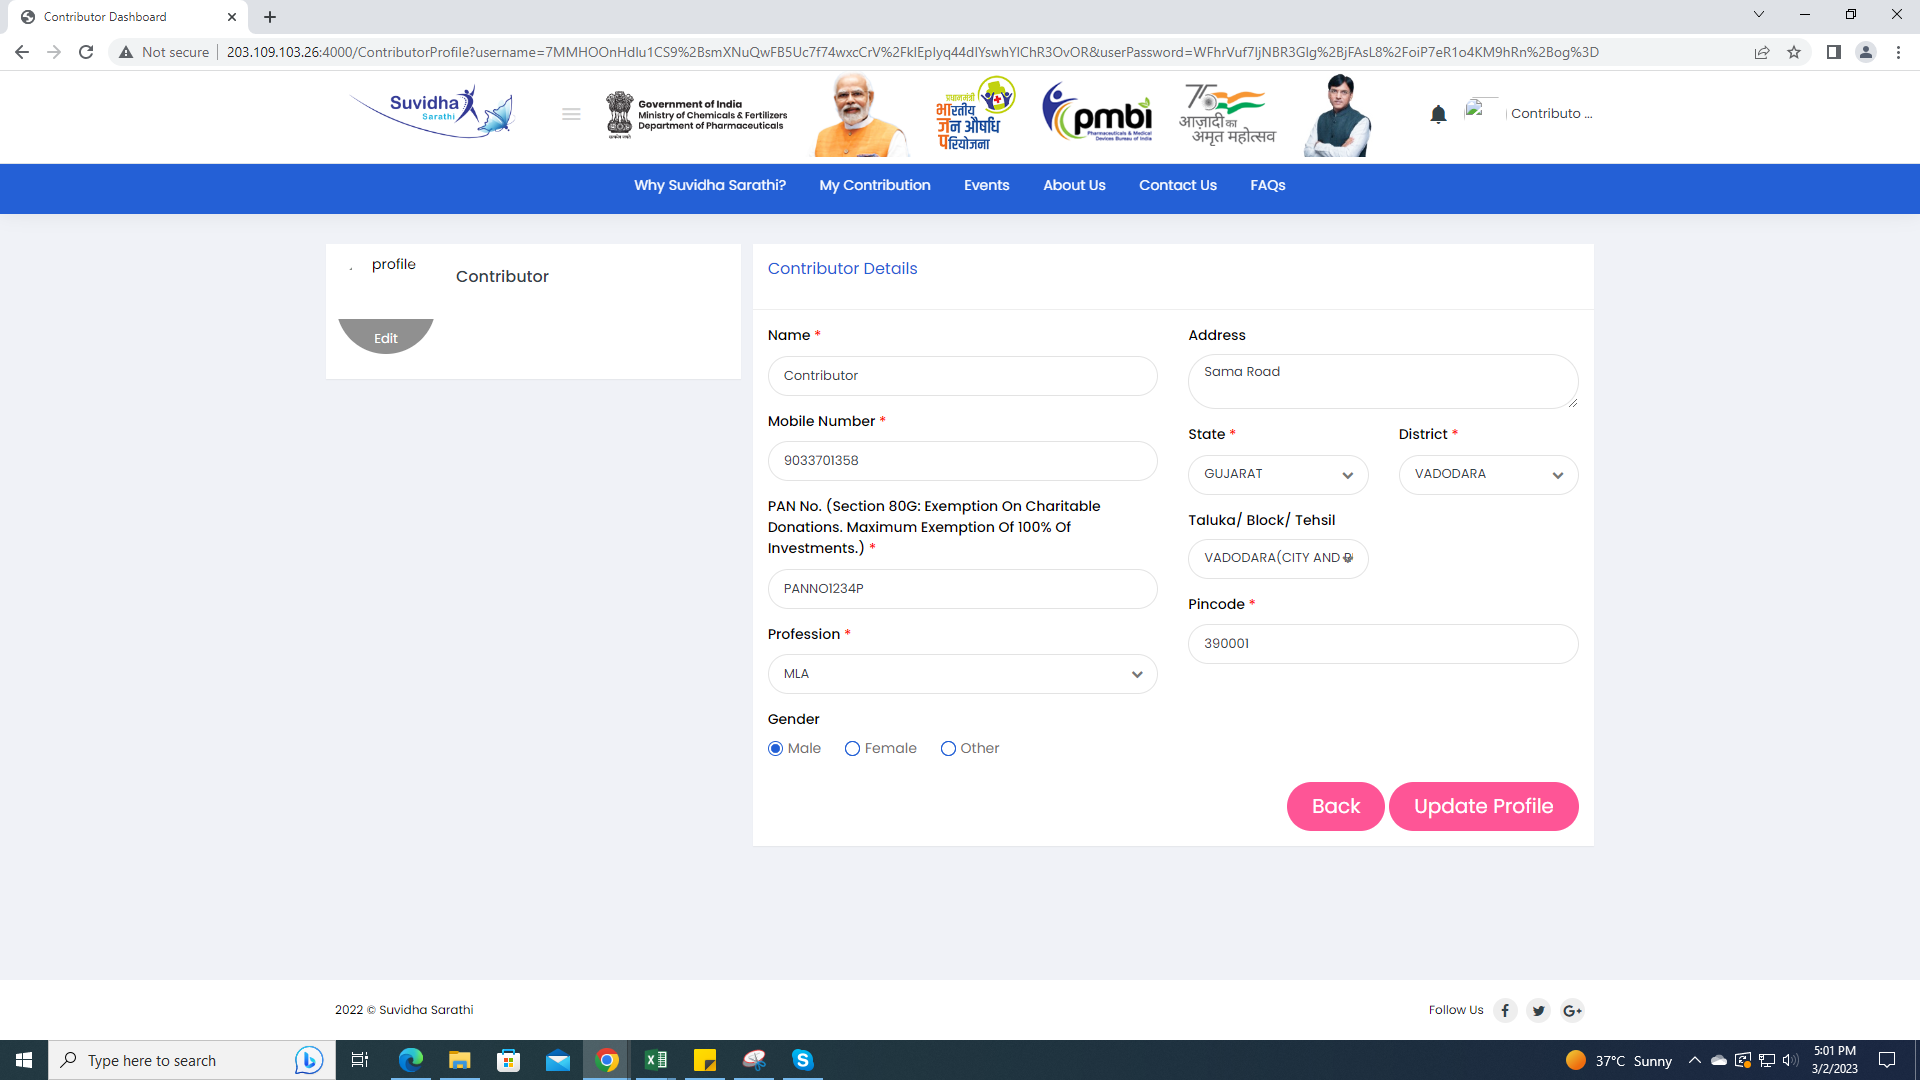Open Facebook follow icon in footer
The height and width of the screenshot is (1080, 1920).
(1505, 1010)
